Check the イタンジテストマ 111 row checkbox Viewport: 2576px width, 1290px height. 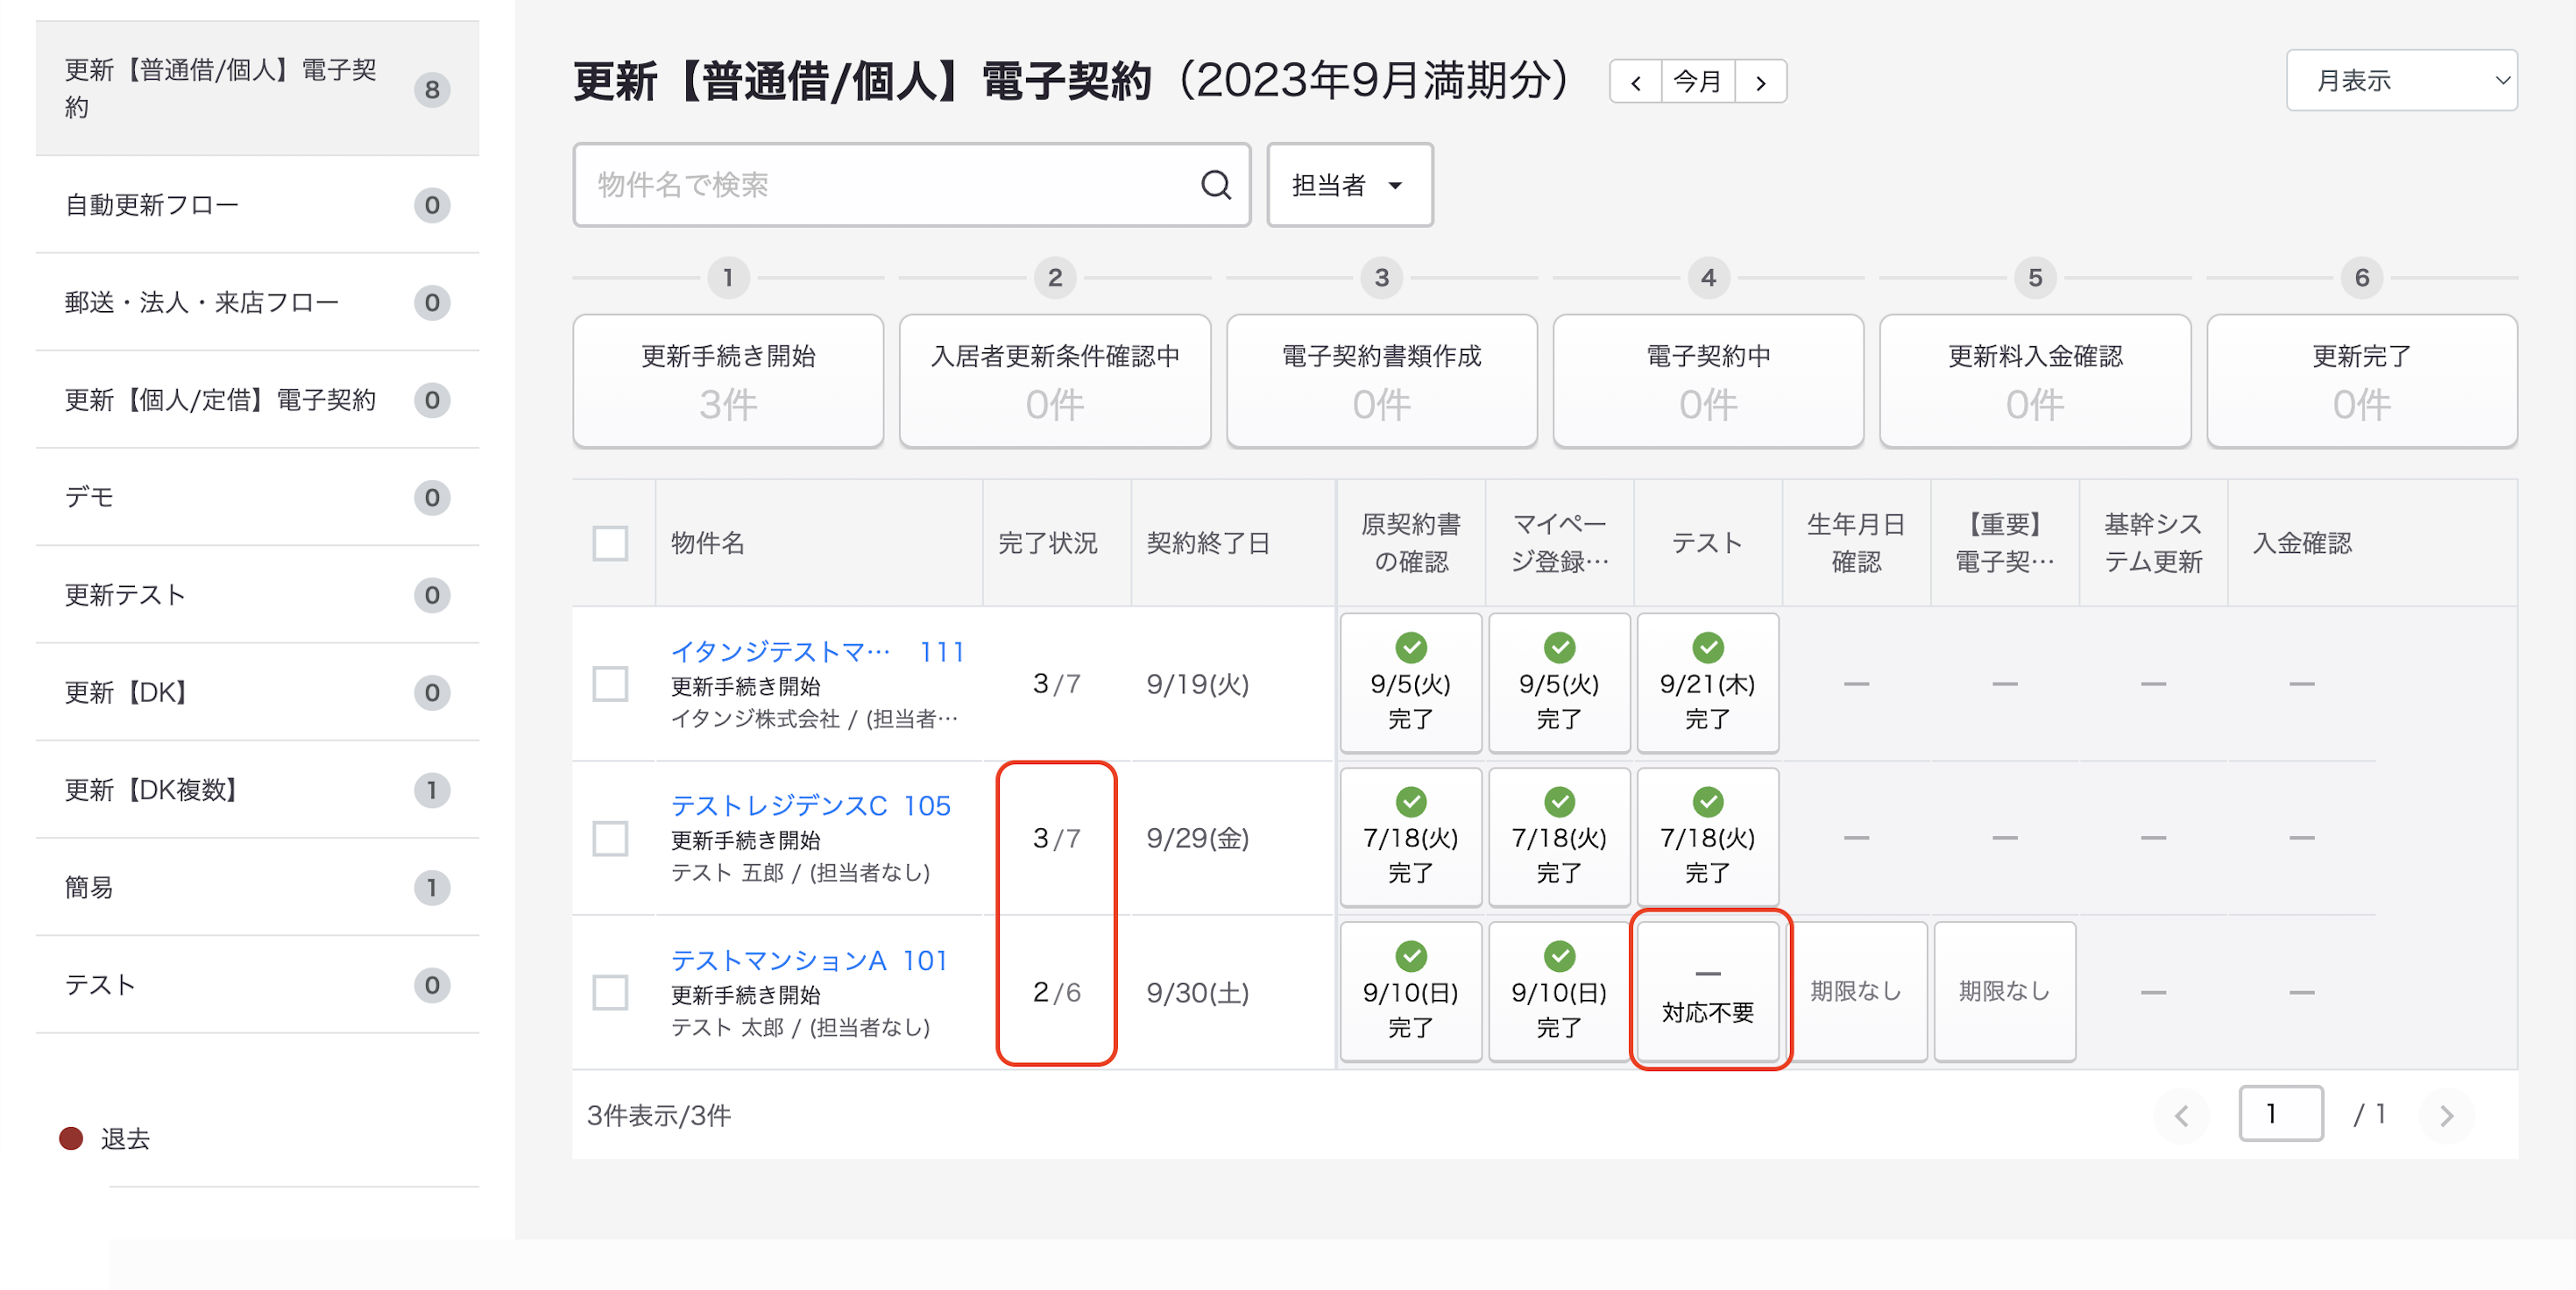coord(610,684)
